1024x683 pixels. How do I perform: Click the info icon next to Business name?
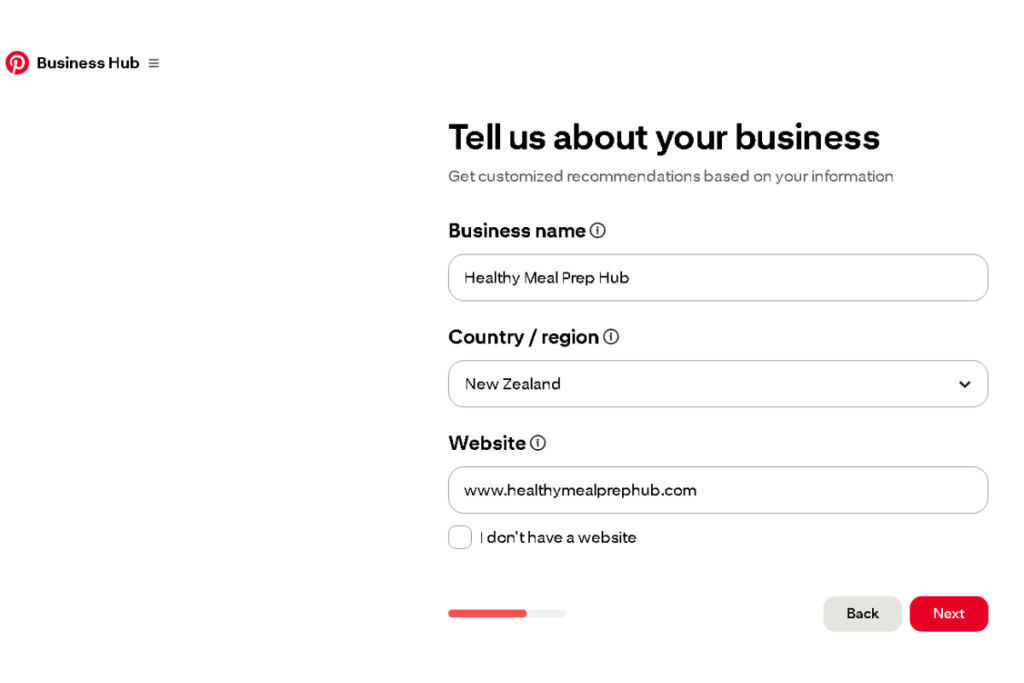tap(598, 230)
